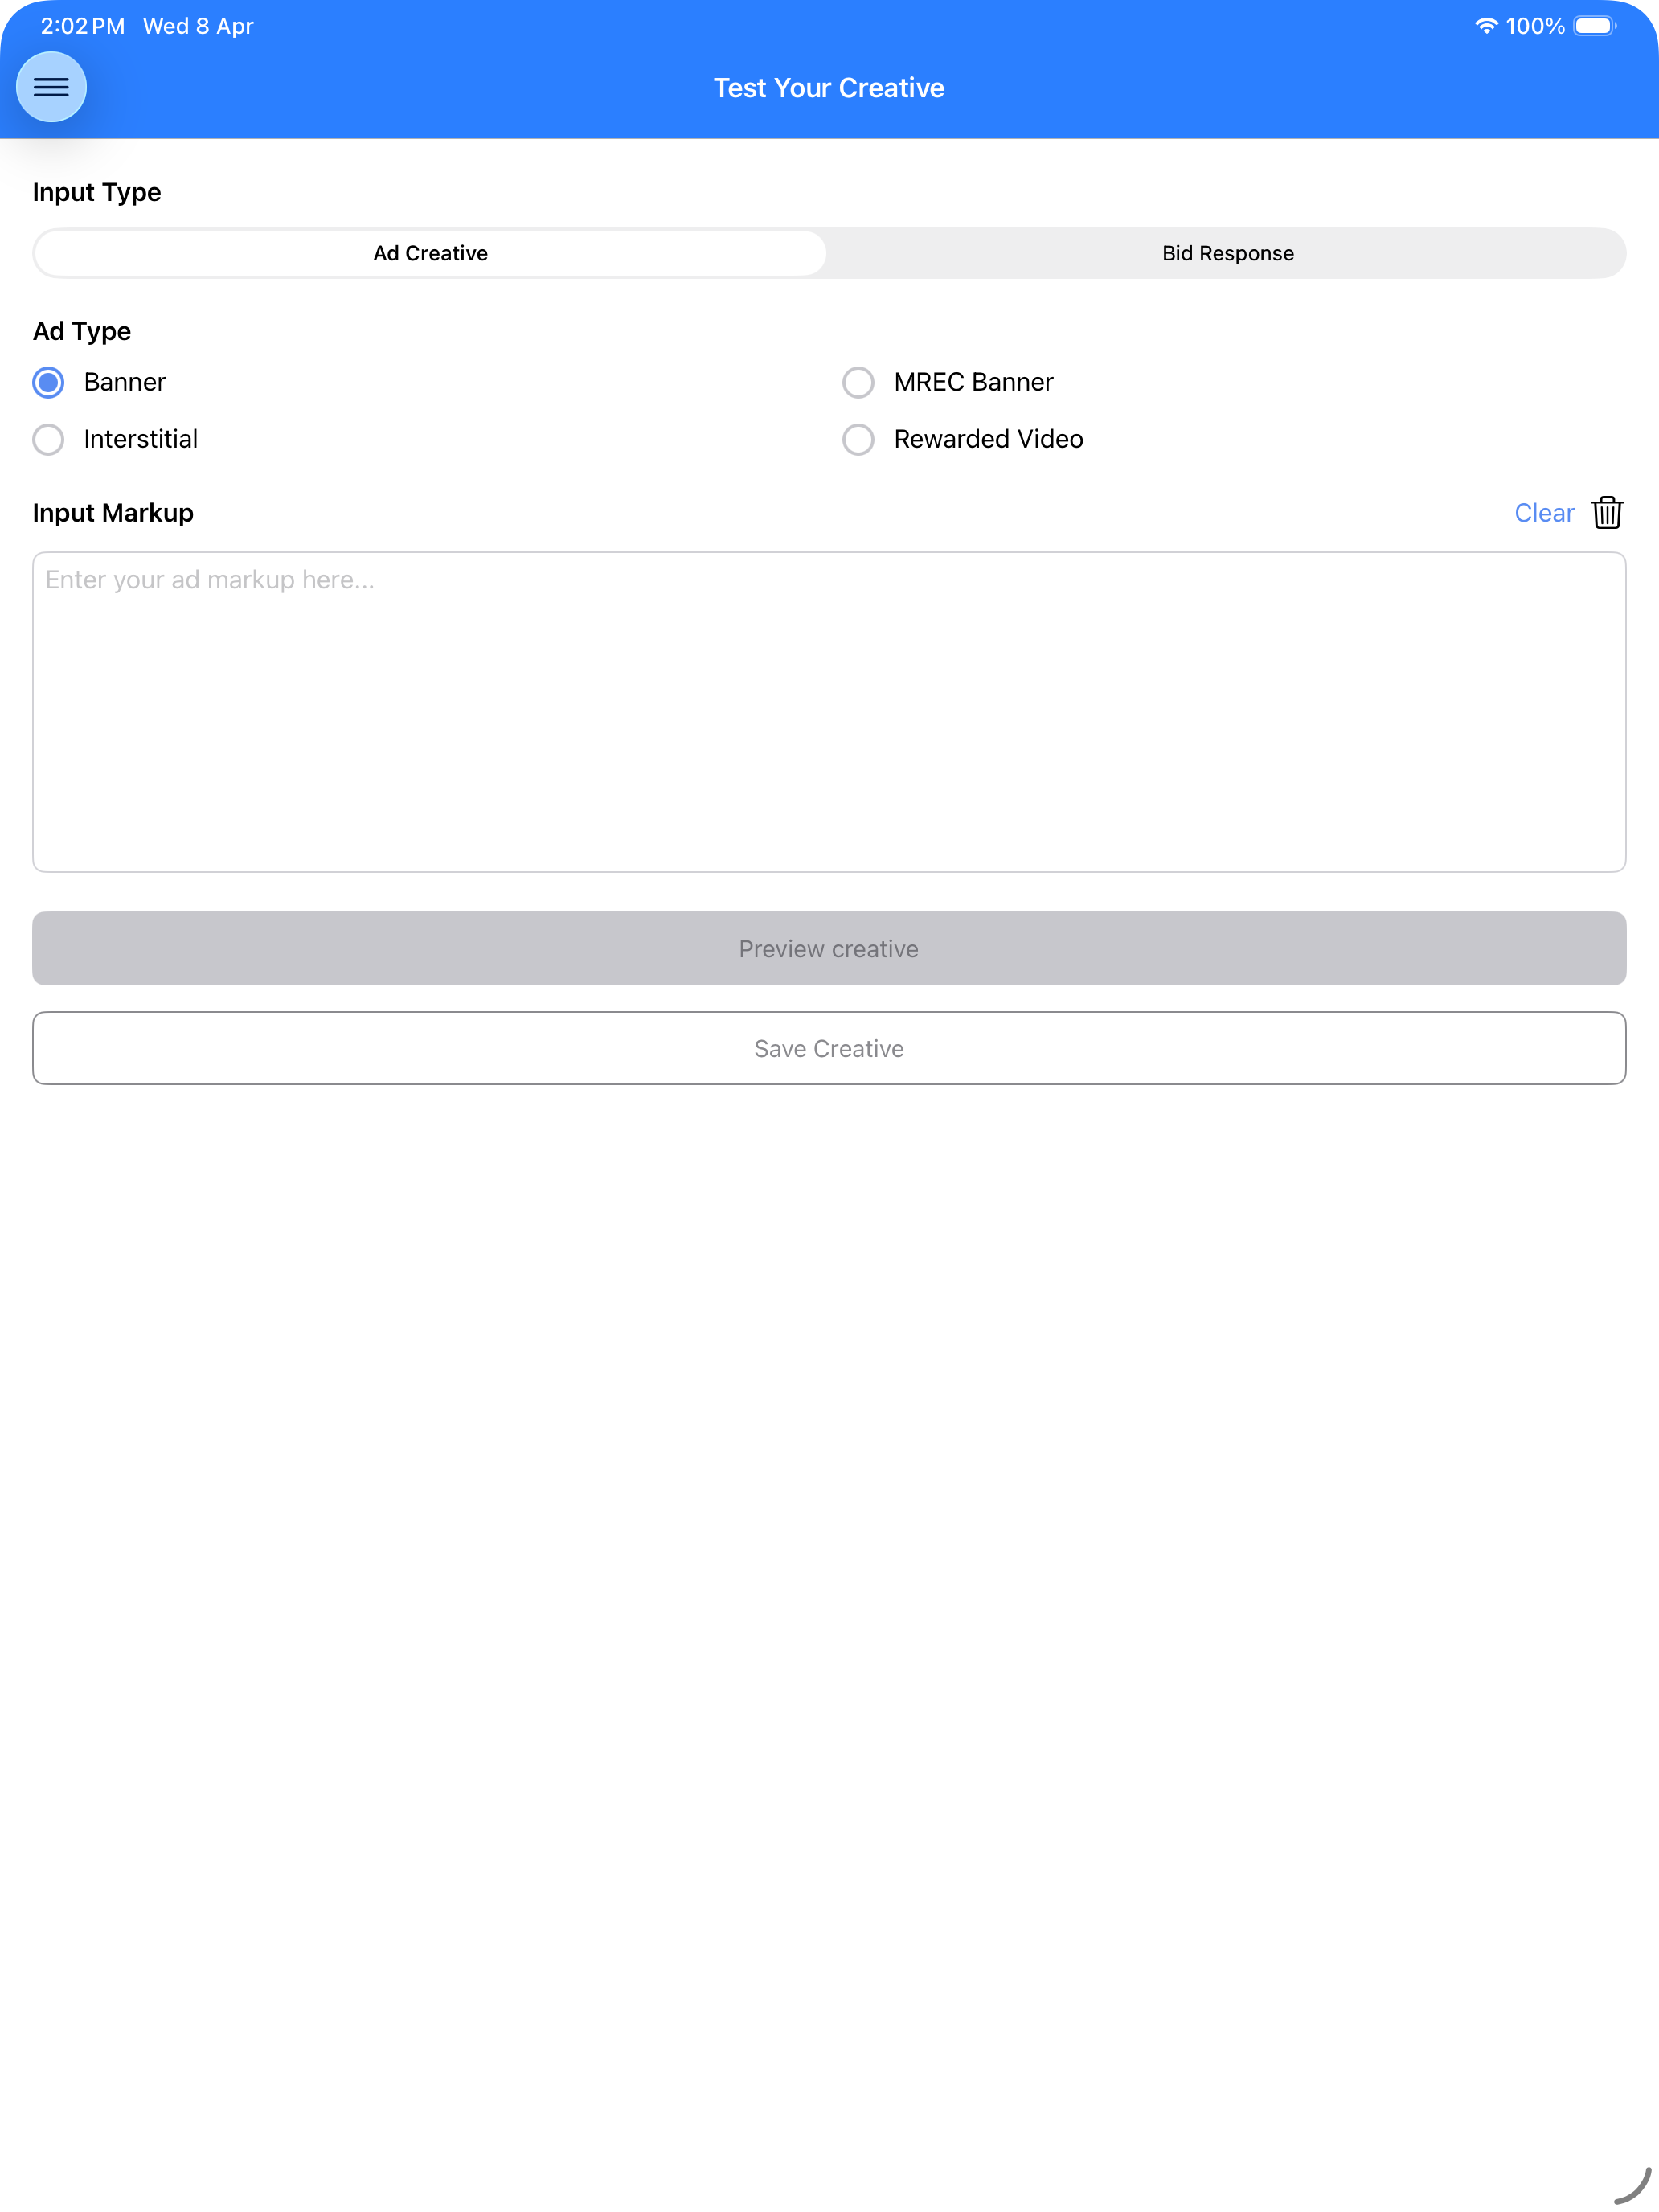Tap the Ad Type heading
The width and height of the screenshot is (1659, 2212).
tap(82, 331)
